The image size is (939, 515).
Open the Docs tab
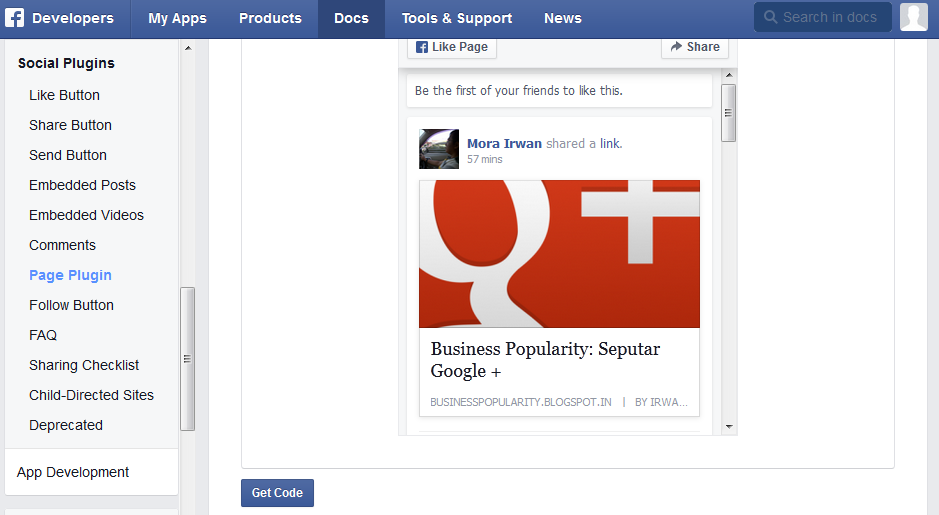(x=351, y=18)
